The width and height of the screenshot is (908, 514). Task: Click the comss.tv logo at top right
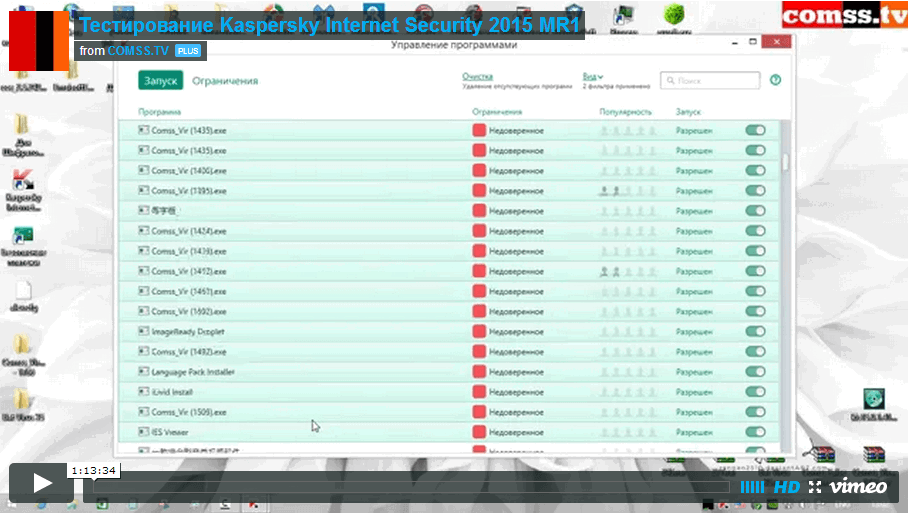pos(845,15)
